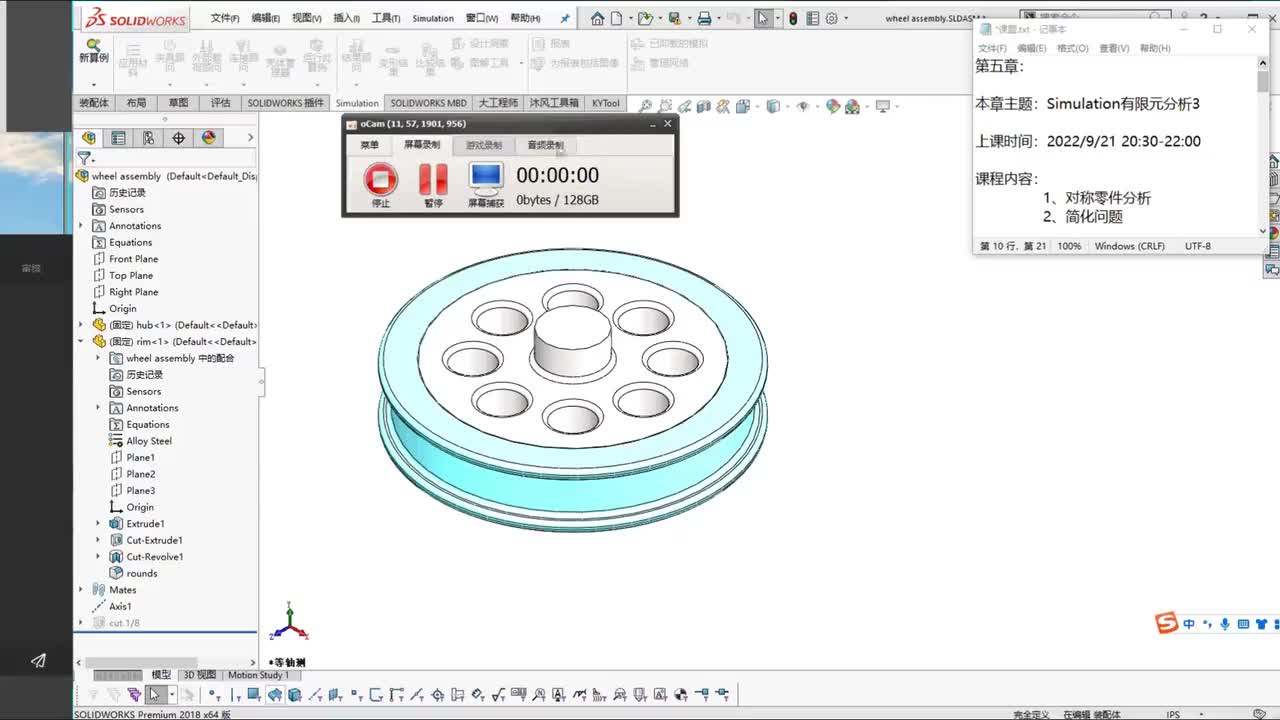Image resolution: width=1280 pixels, height=720 pixels.
Task: Open the Options gear icon
Action: tap(831, 18)
